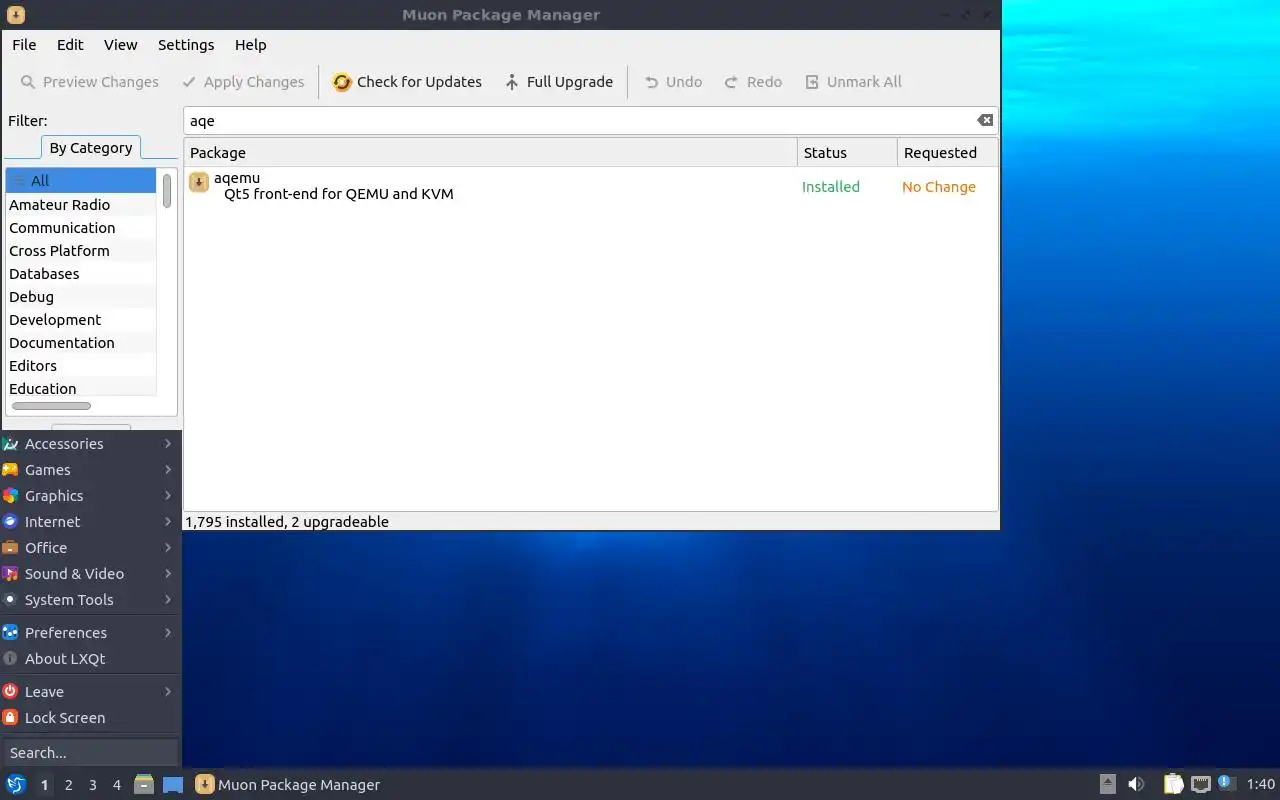Expand the Internet submenu arrow

tap(168, 521)
